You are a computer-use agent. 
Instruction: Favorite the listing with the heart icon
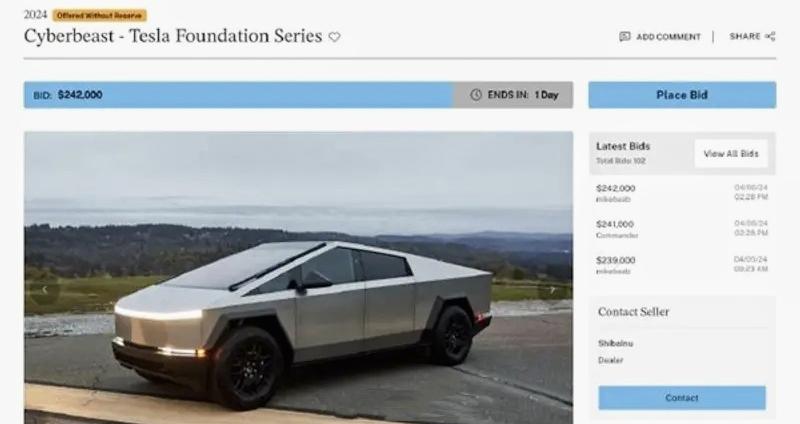click(x=334, y=37)
